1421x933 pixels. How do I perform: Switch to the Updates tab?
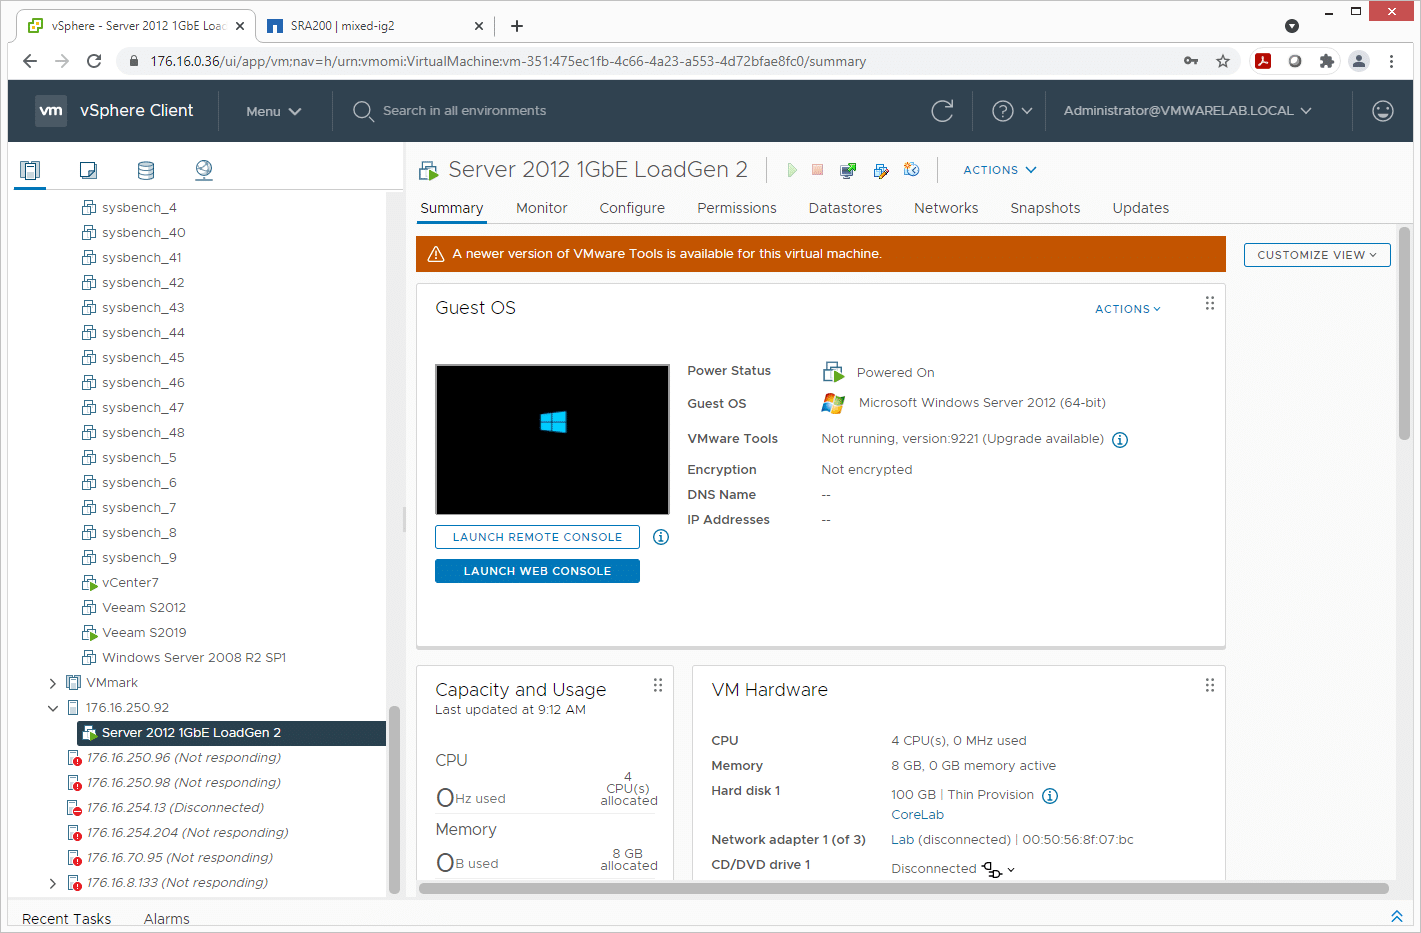coord(1141,208)
